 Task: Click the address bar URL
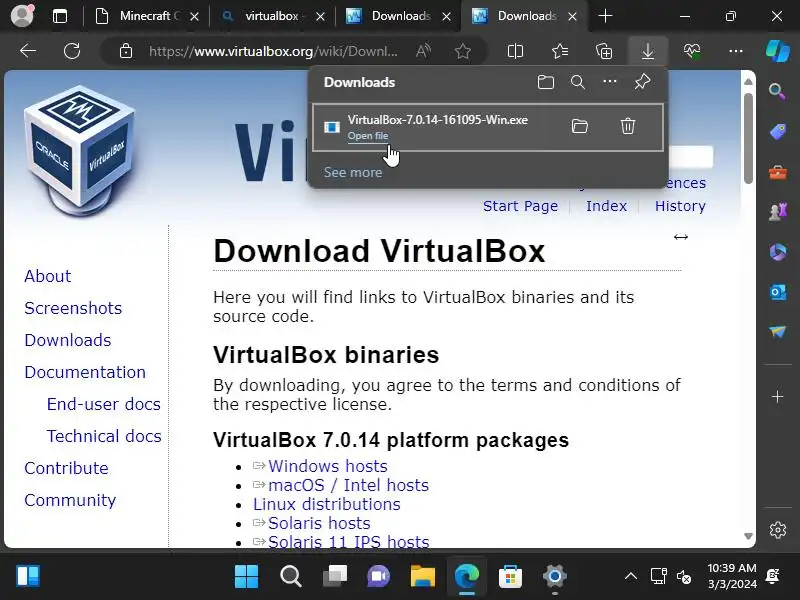pos(273,51)
